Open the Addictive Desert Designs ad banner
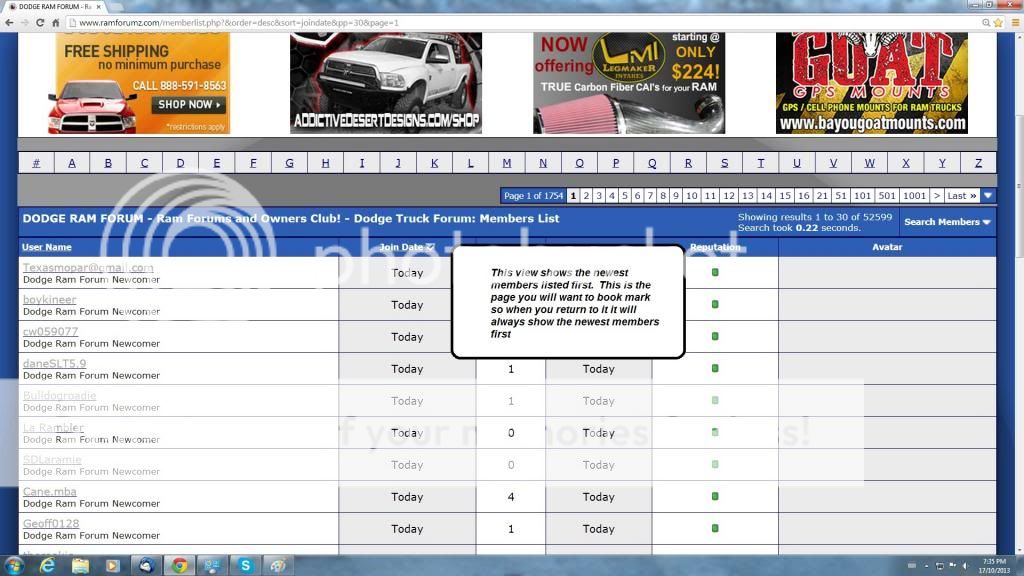 click(x=386, y=83)
